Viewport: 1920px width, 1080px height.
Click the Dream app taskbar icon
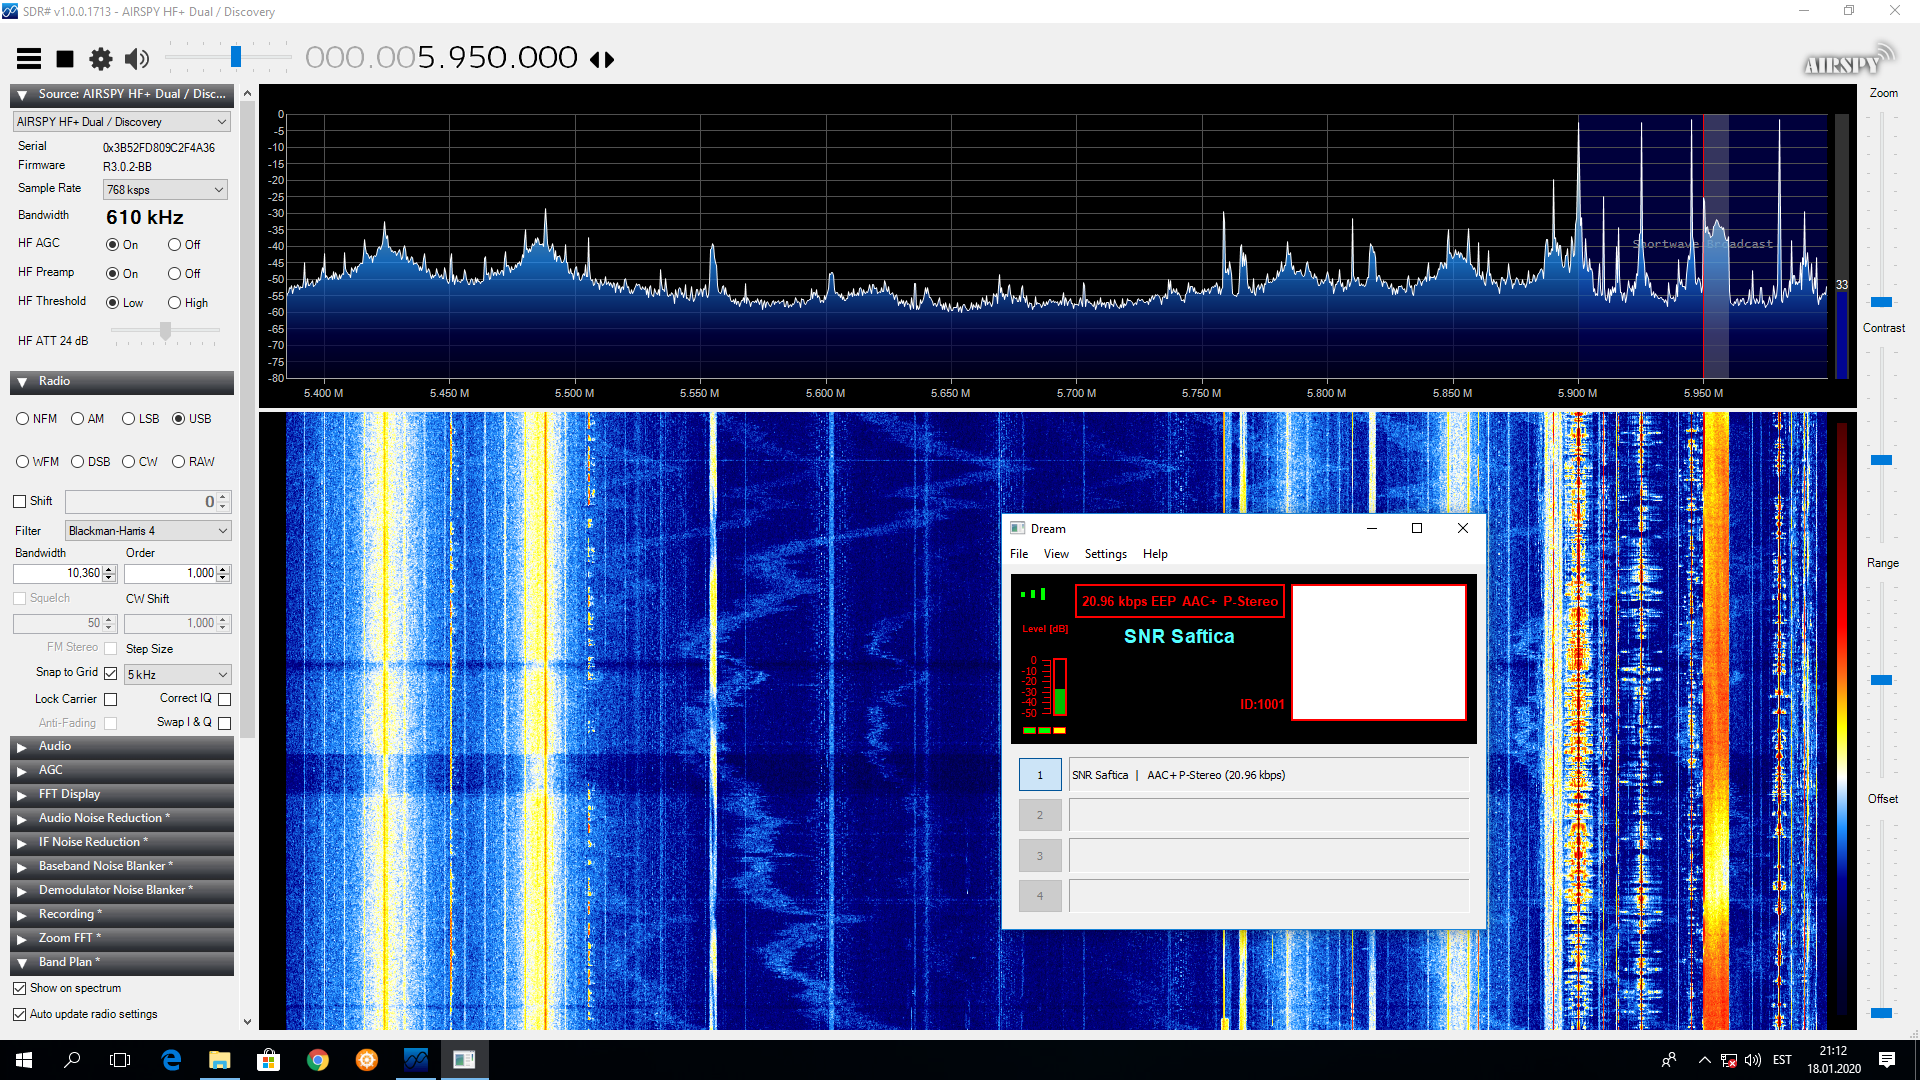[x=464, y=1060]
